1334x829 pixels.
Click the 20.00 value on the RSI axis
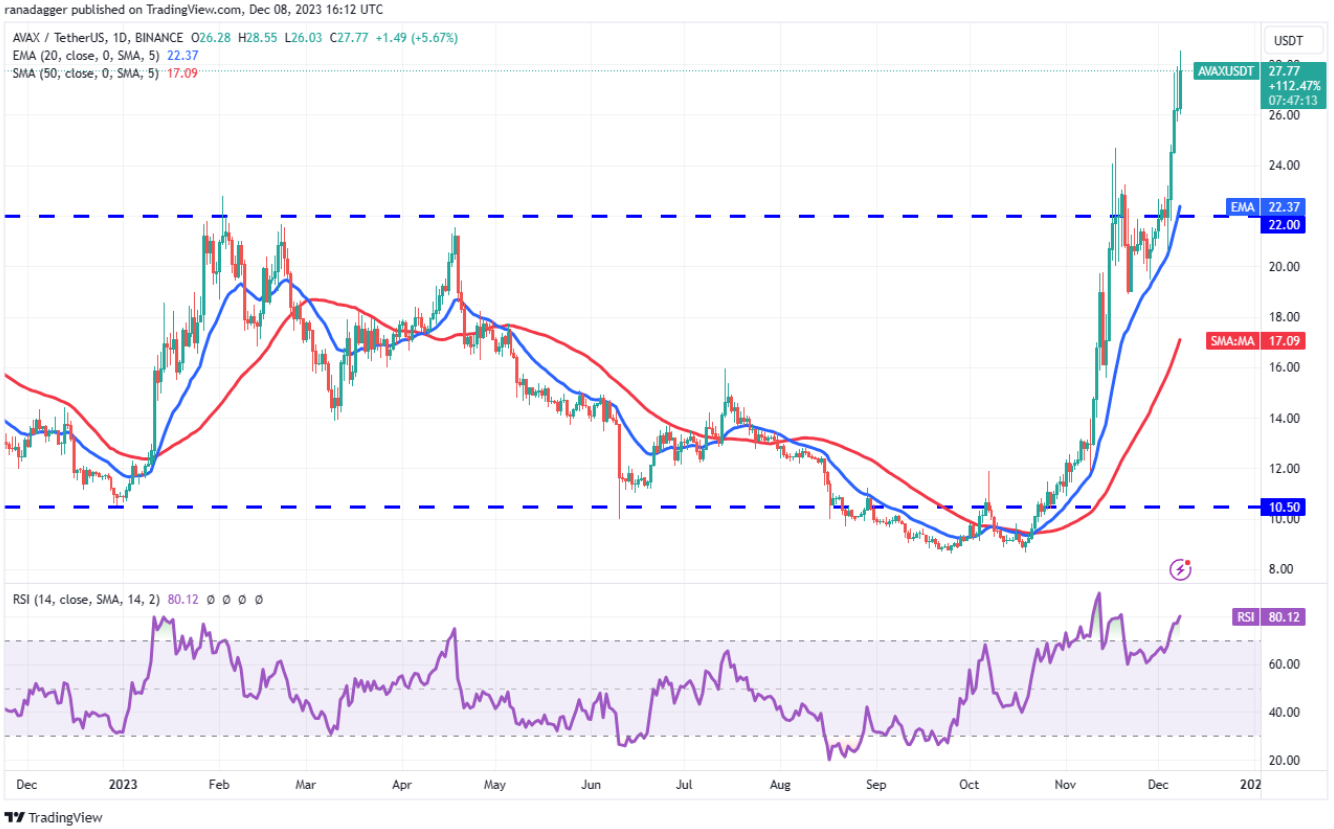tap(1284, 760)
